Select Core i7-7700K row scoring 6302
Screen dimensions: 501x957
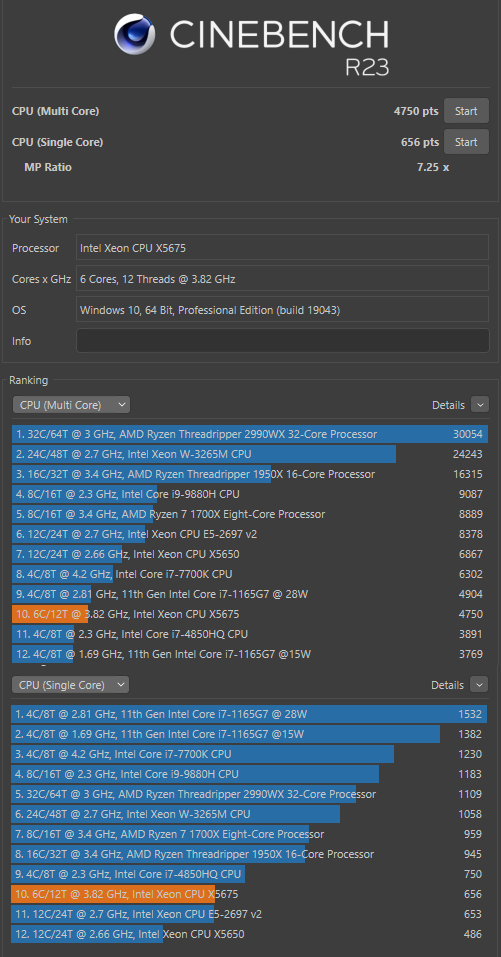pyautogui.click(x=250, y=574)
